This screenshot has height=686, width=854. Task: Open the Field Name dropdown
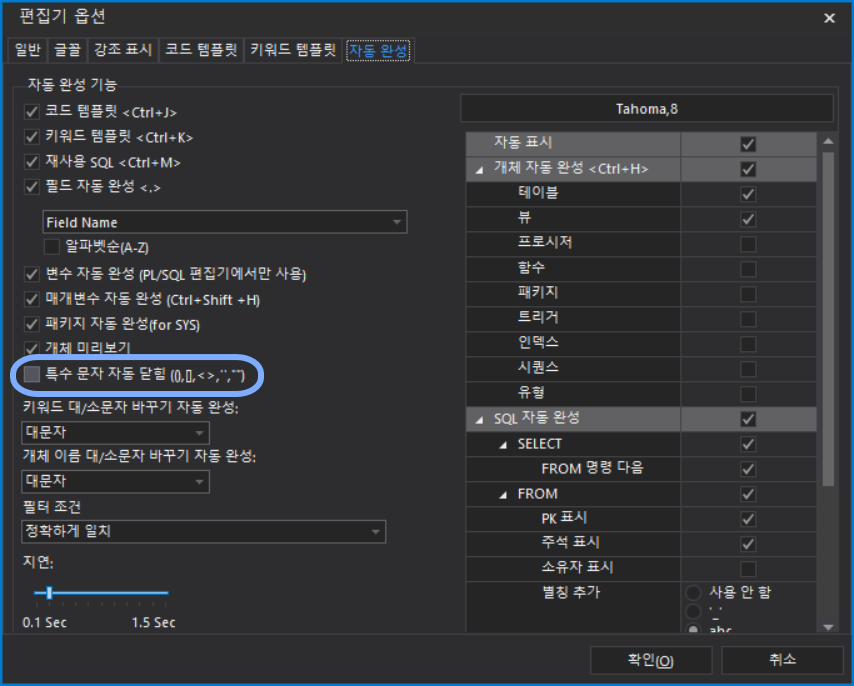[224, 222]
